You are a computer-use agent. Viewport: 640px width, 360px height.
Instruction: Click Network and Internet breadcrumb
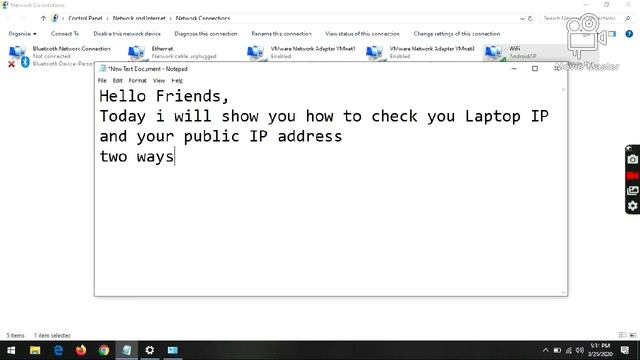[139, 18]
